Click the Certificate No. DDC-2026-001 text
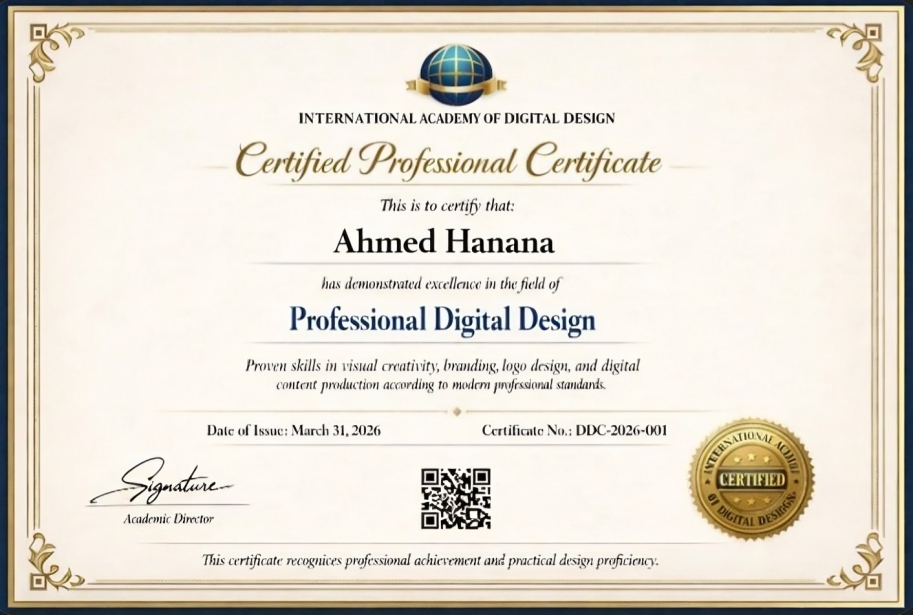Viewport: 913px width, 615px height. pos(574,431)
